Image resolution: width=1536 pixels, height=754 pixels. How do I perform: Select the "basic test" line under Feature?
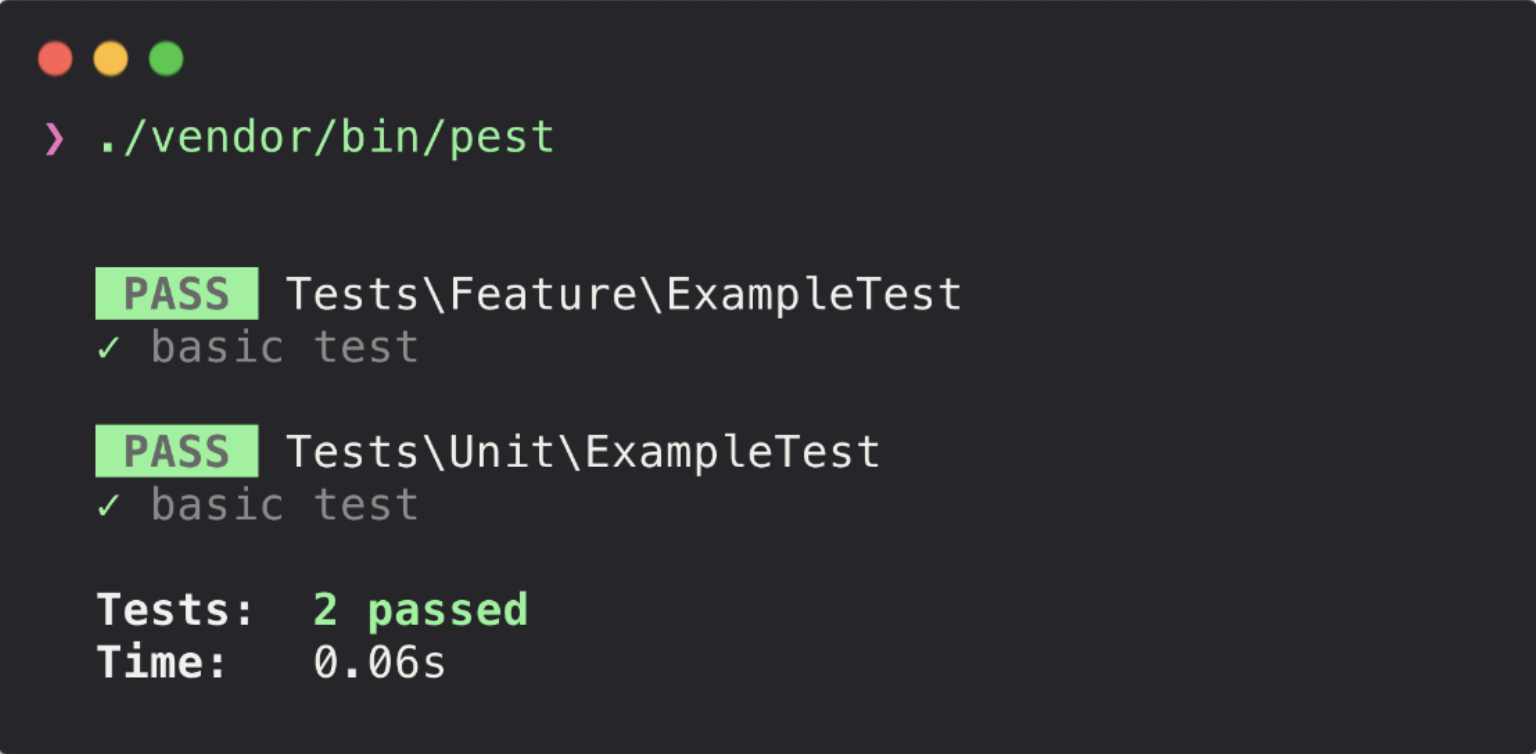(x=284, y=348)
